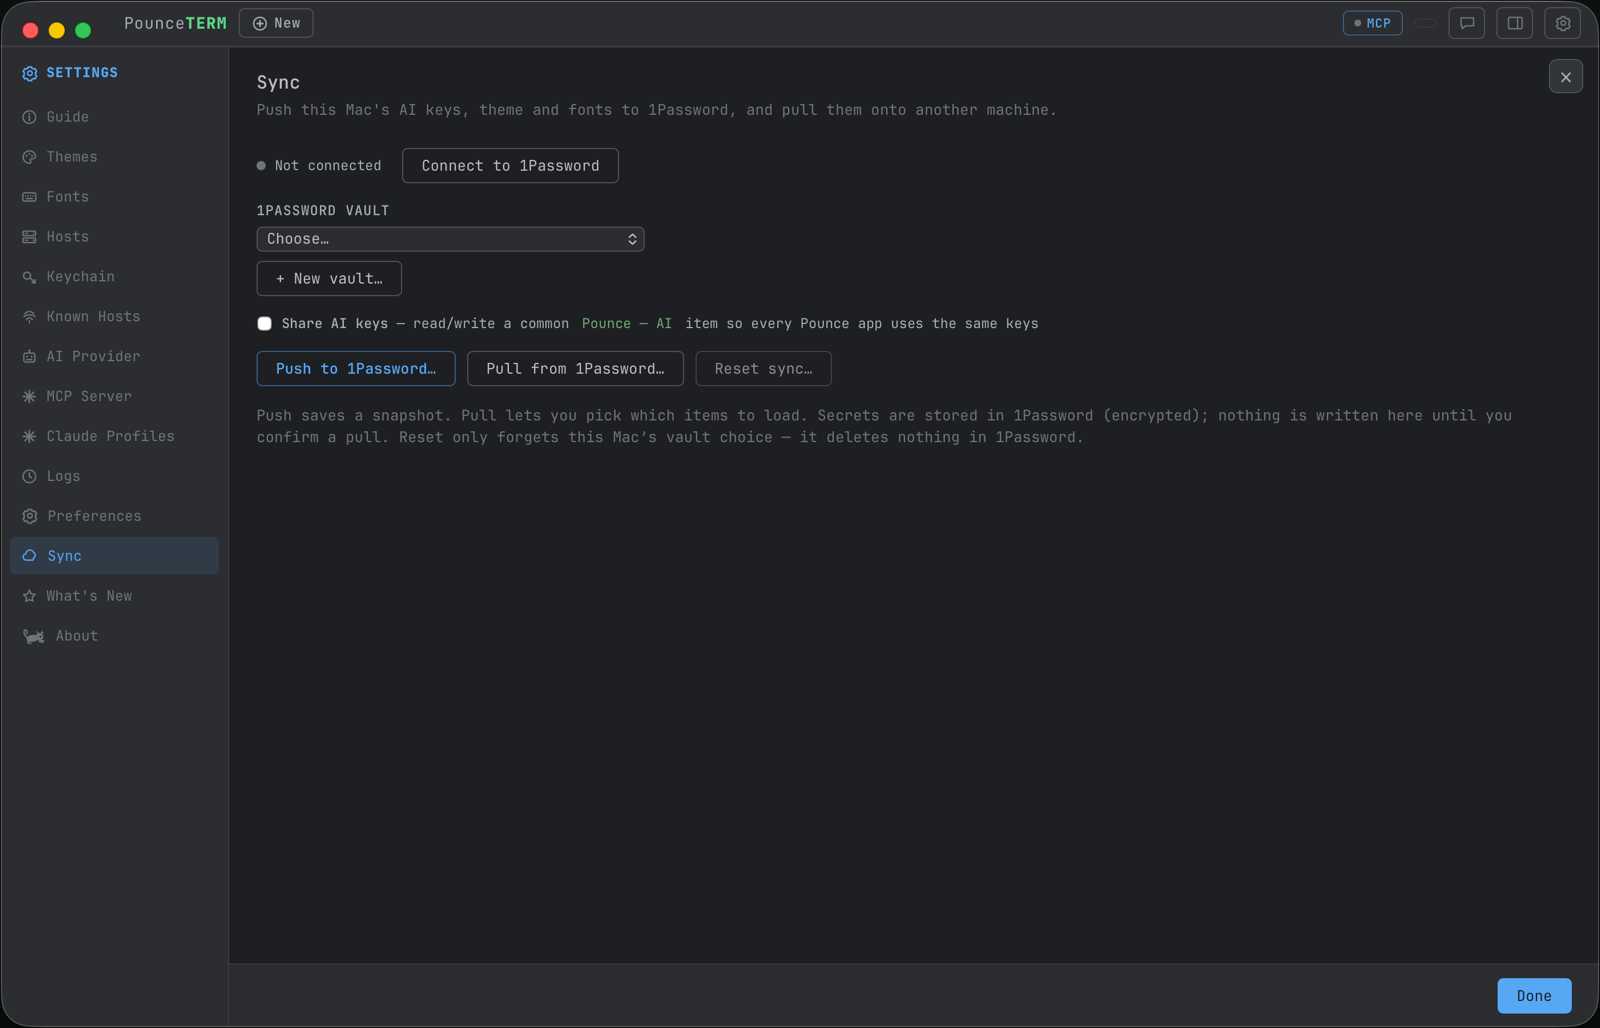This screenshot has height=1028, width=1600.
Task: Toggle the split side panel icon
Action: pos(1515,23)
